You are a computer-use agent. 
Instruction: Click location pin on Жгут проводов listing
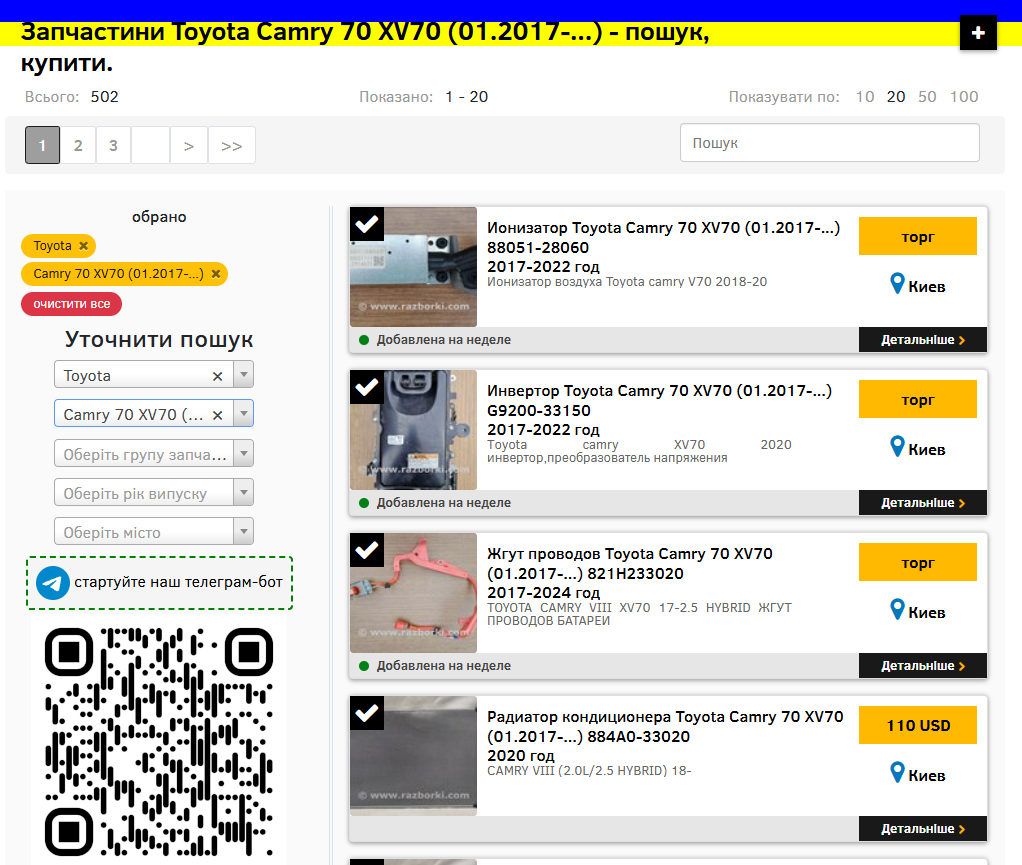click(x=898, y=609)
